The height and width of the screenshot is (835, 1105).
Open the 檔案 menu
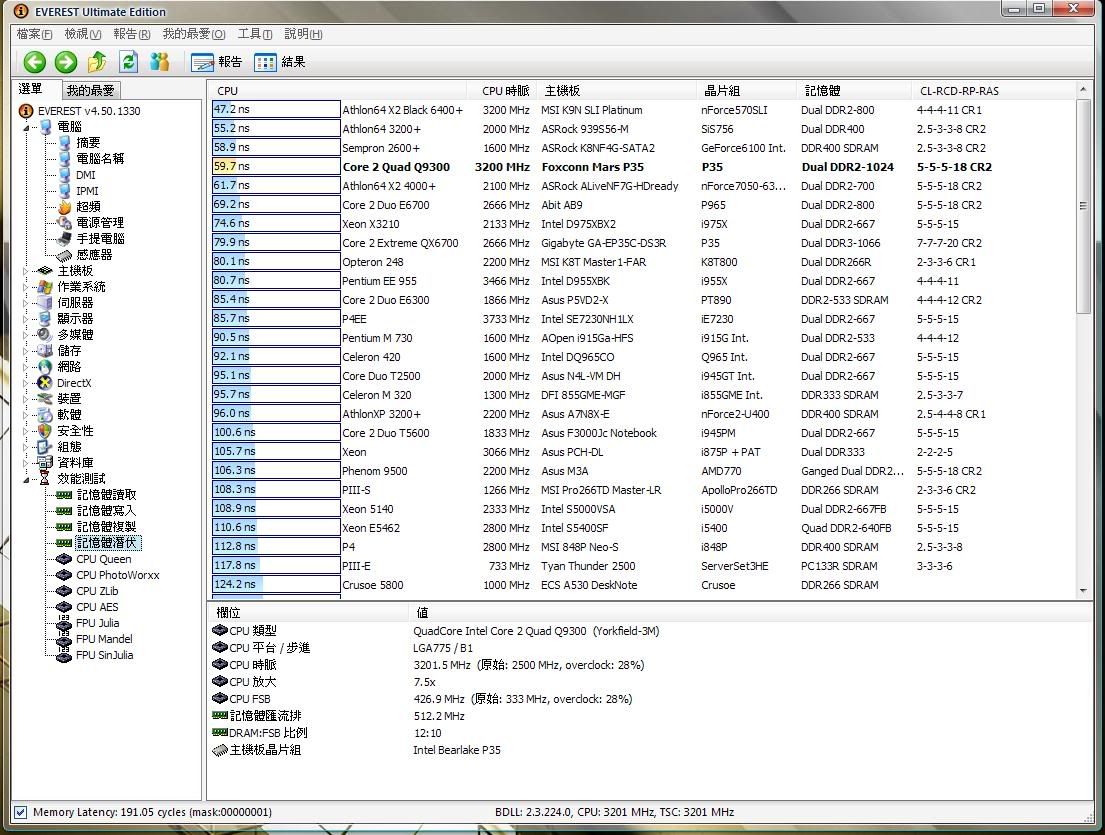tap(35, 34)
